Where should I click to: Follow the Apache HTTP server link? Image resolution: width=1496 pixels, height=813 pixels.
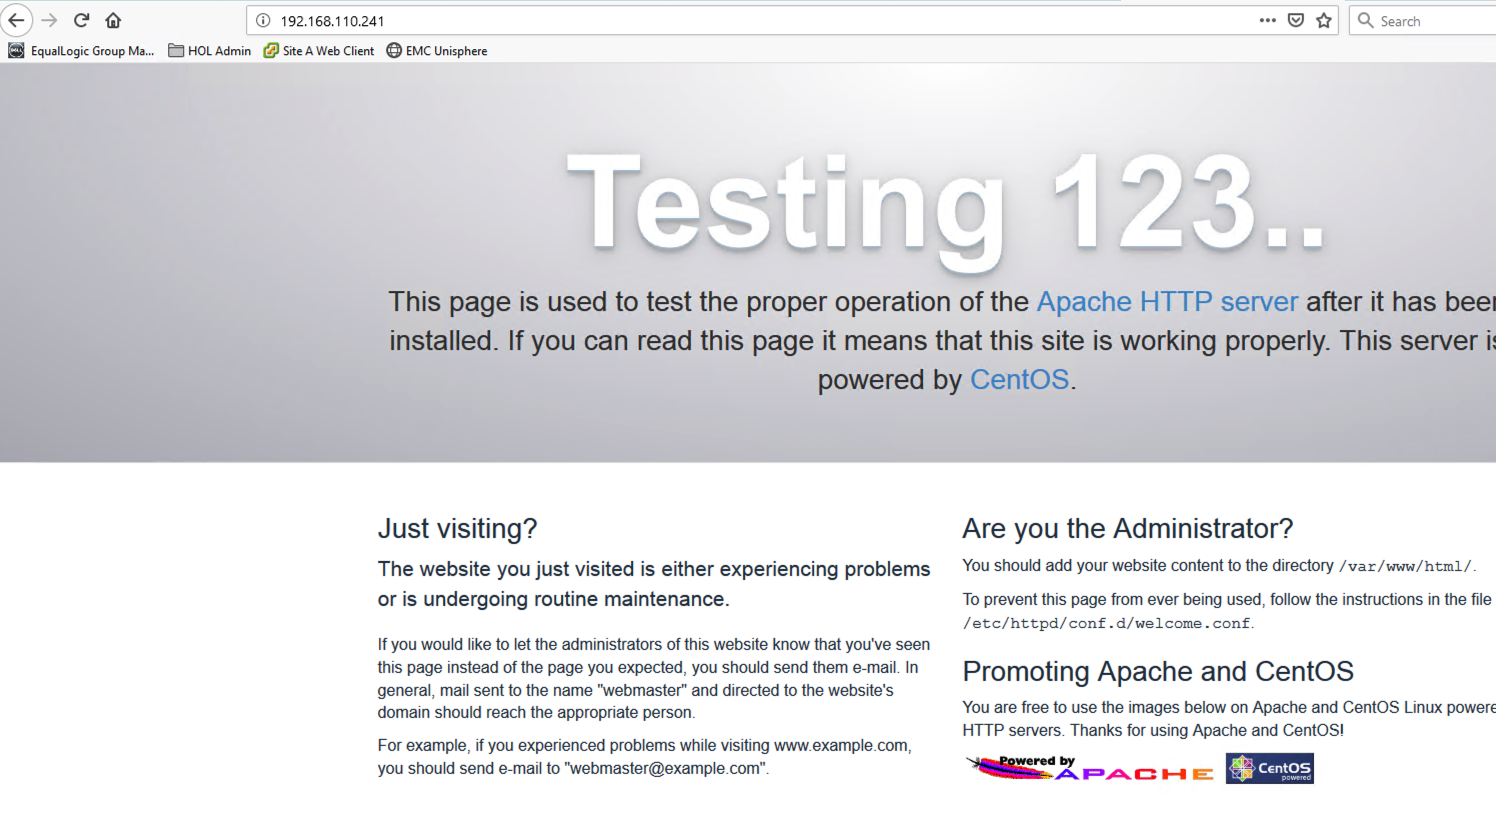pyautogui.click(x=1167, y=302)
